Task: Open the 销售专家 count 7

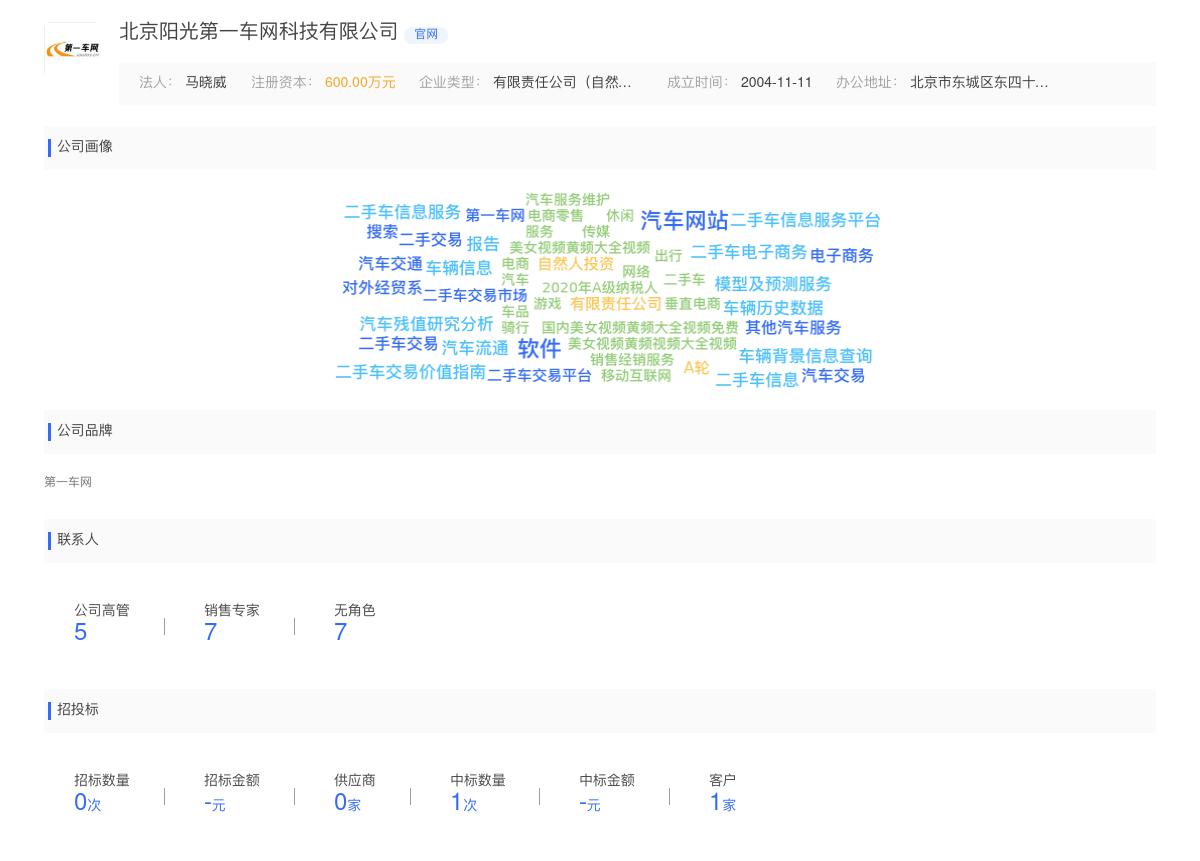Action: (211, 632)
